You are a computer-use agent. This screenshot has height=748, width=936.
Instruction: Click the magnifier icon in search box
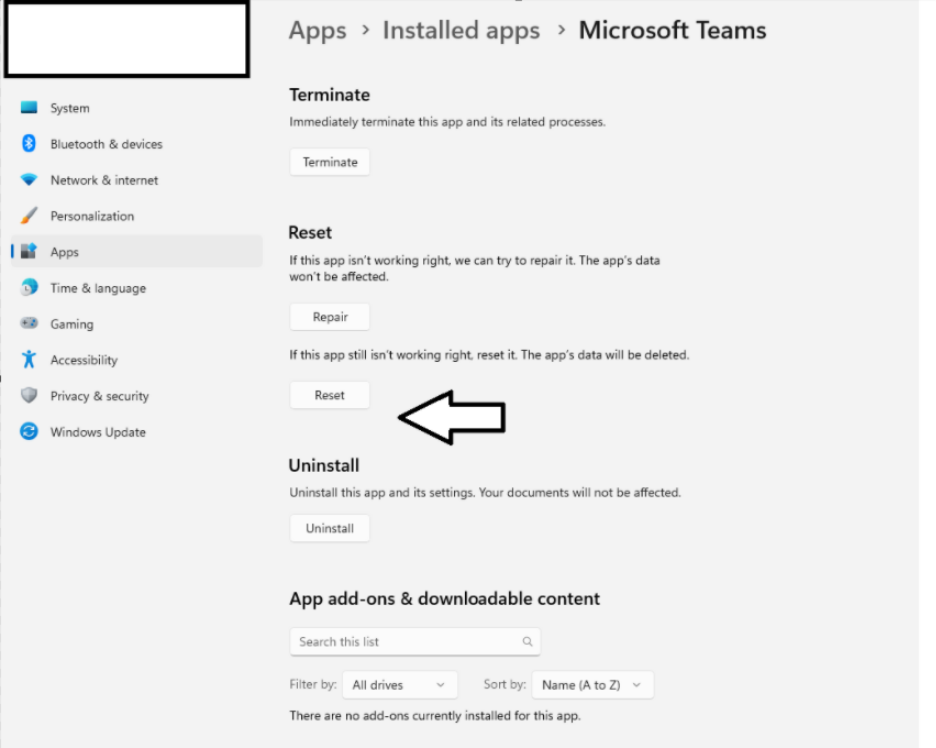point(527,641)
